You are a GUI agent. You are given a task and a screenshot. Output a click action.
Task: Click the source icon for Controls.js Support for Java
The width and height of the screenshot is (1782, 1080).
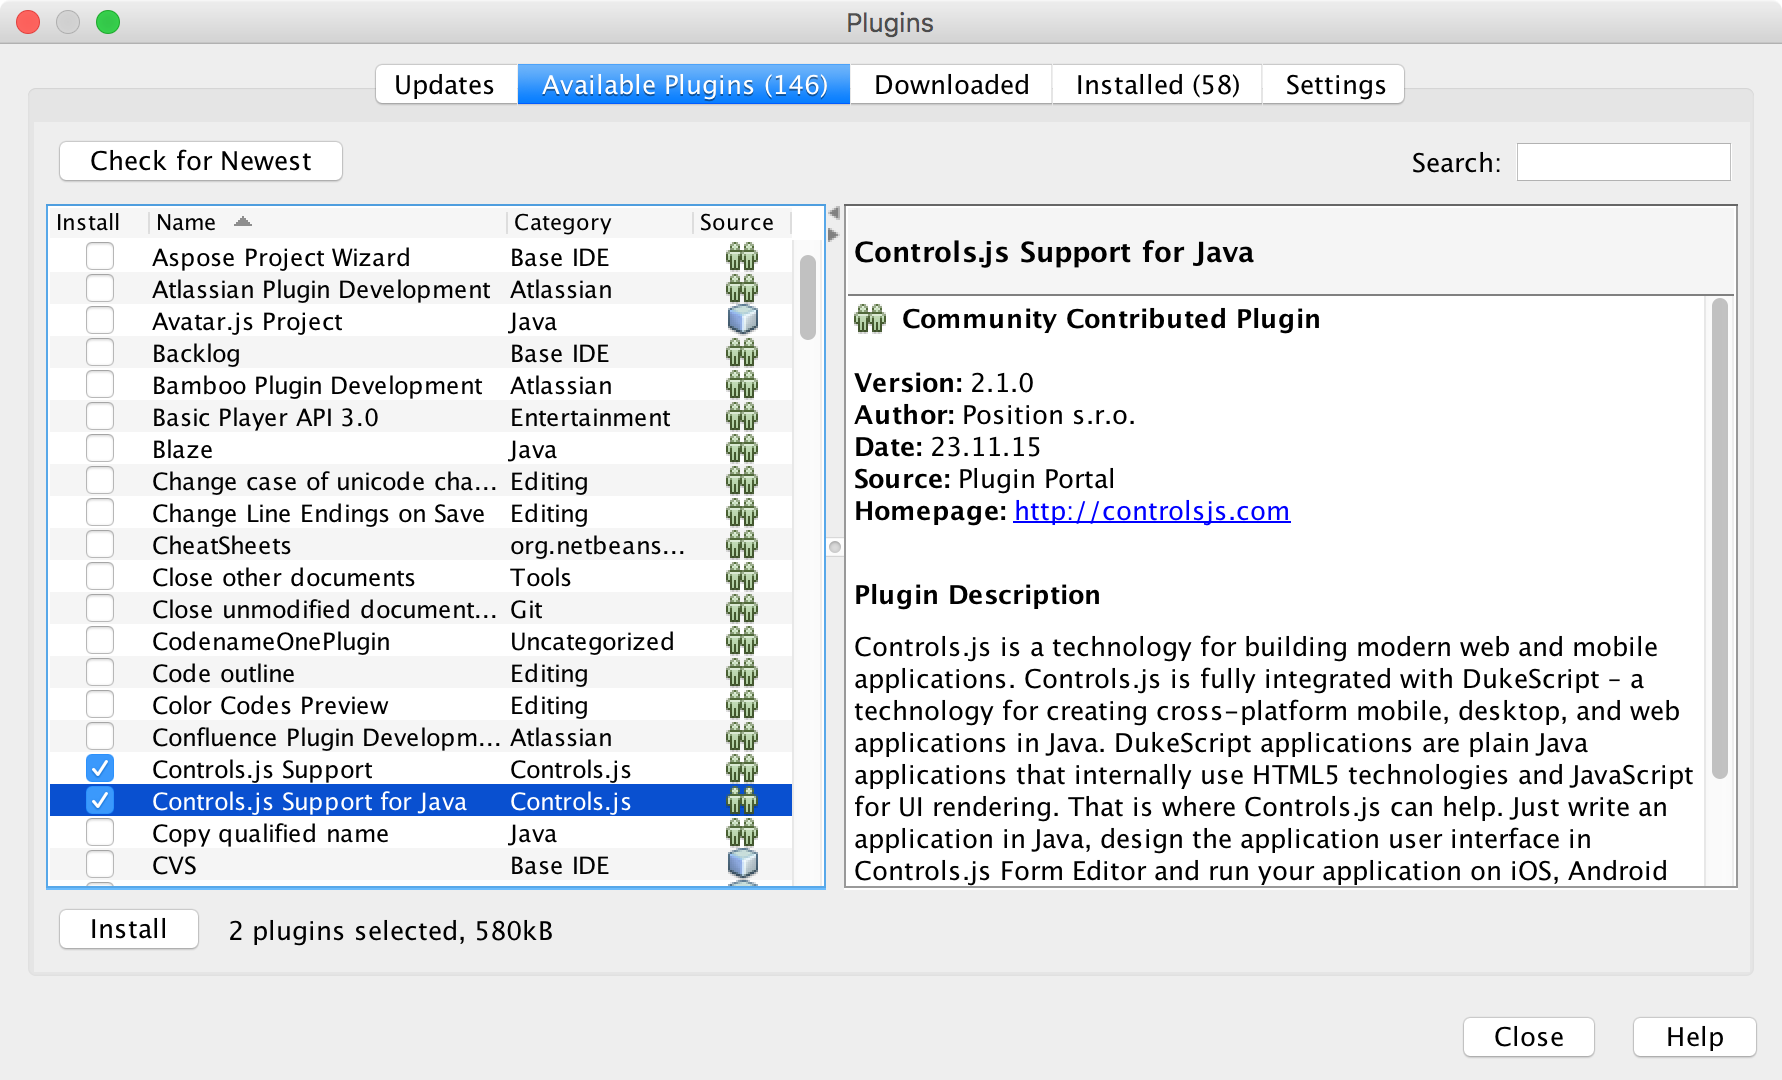[x=741, y=801]
